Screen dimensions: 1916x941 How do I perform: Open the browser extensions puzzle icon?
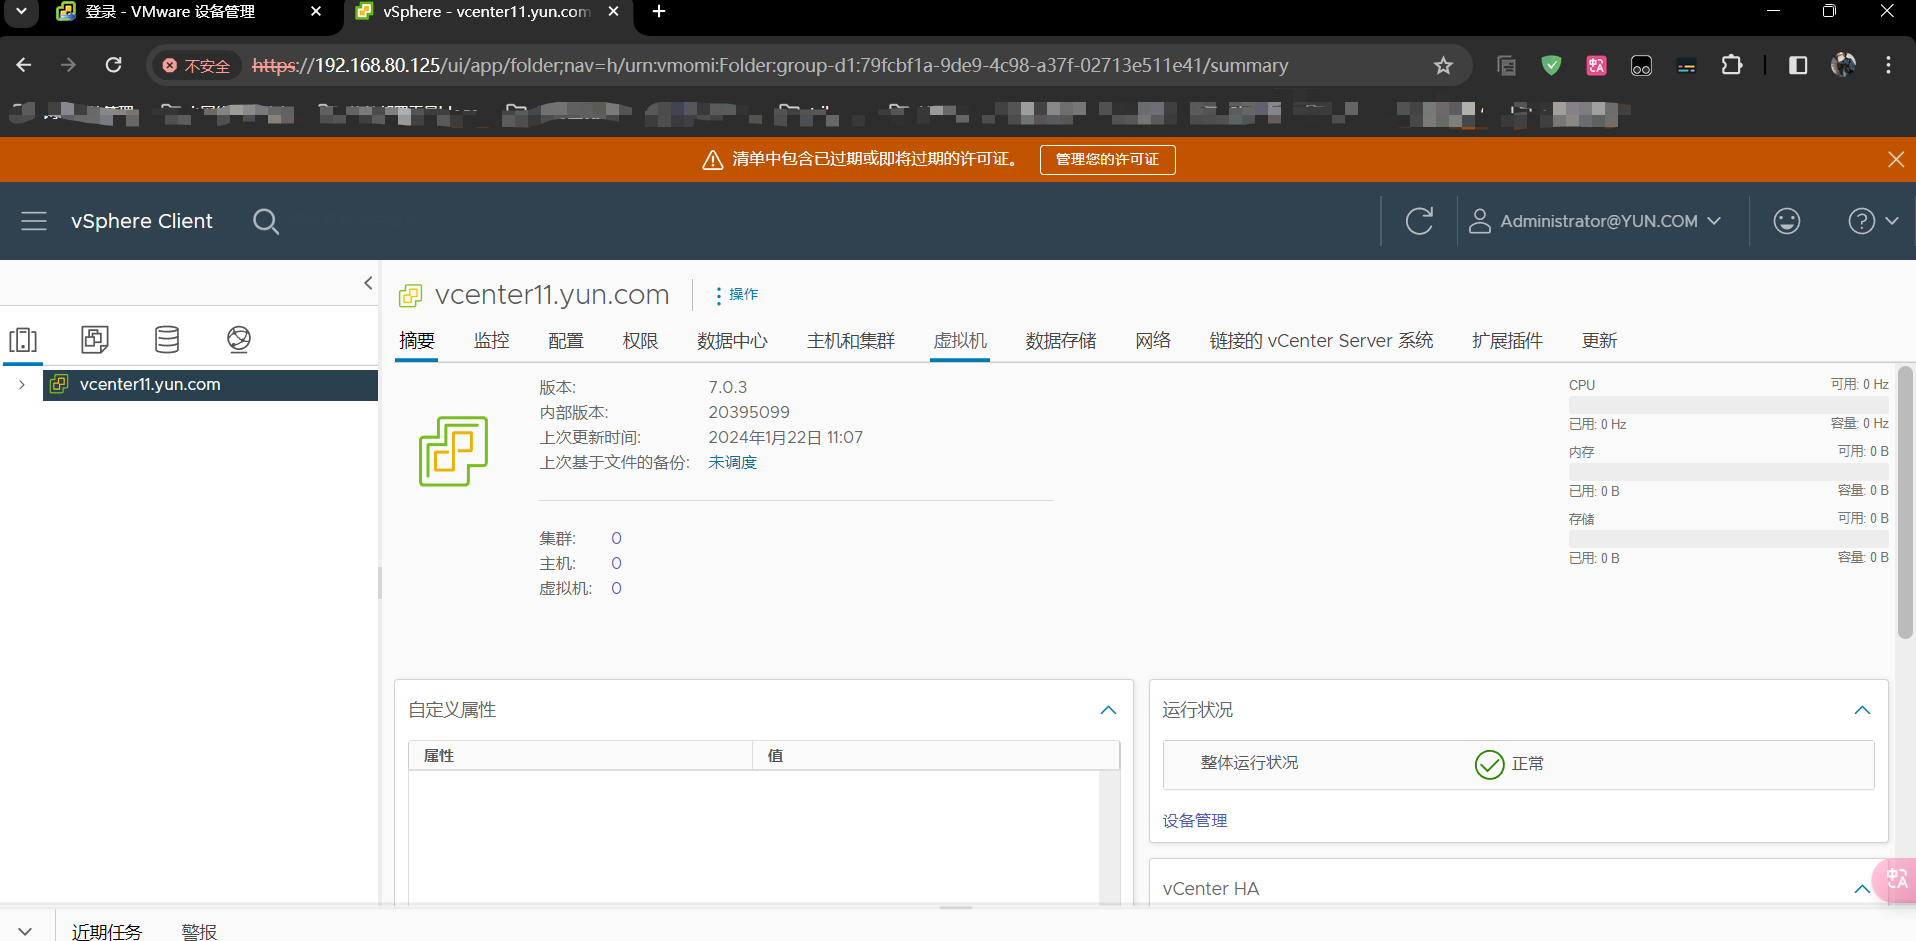tap(1732, 65)
